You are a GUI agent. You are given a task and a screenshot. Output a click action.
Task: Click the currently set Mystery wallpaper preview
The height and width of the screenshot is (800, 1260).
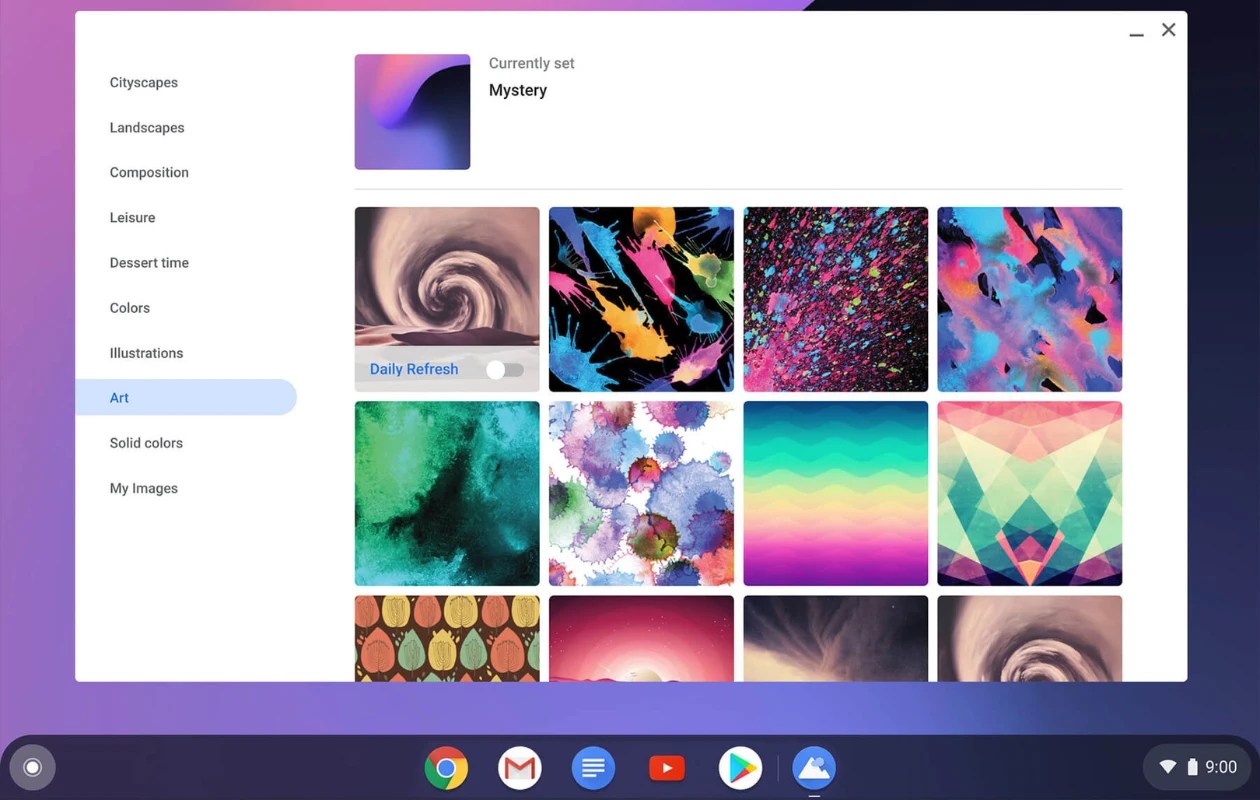point(412,111)
